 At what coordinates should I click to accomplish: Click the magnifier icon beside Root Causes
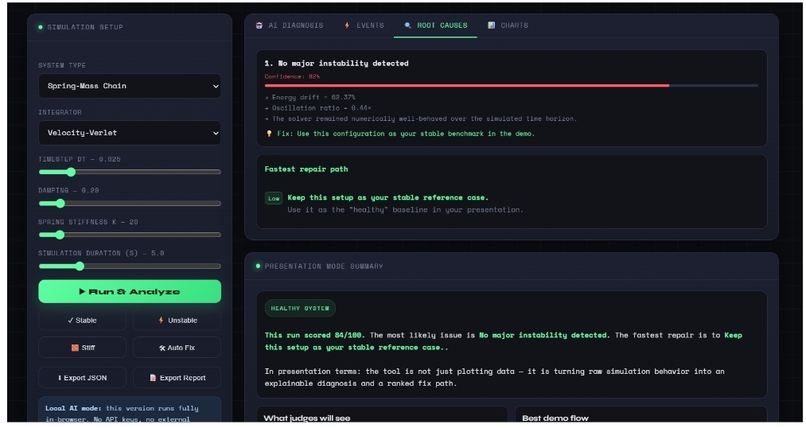pyautogui.click(x=408, y=25)
